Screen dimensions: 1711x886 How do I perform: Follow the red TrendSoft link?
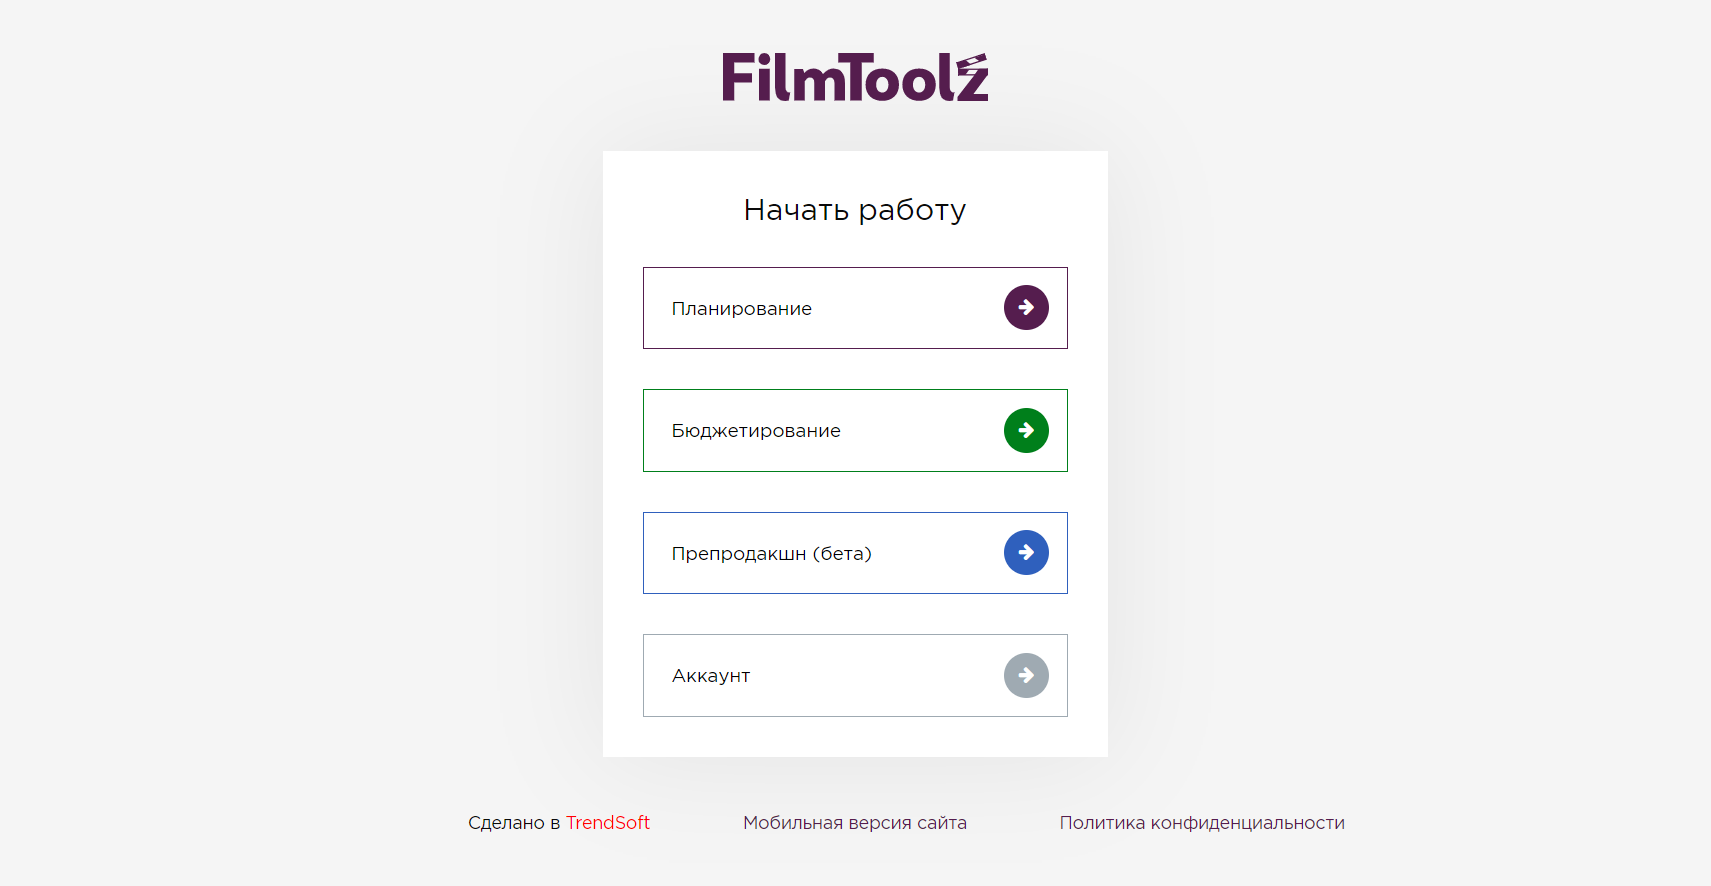(608, 822)
